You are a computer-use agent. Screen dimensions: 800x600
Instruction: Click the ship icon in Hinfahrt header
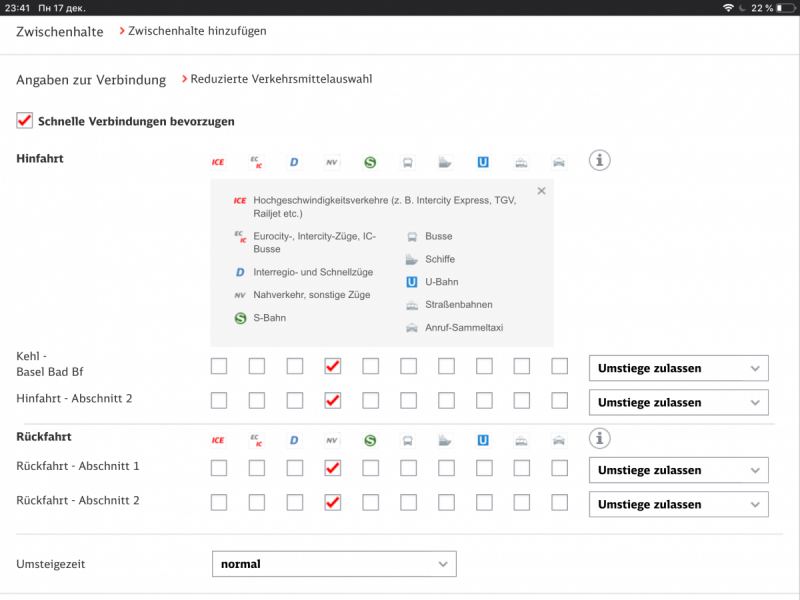click(x=445, y=162)
